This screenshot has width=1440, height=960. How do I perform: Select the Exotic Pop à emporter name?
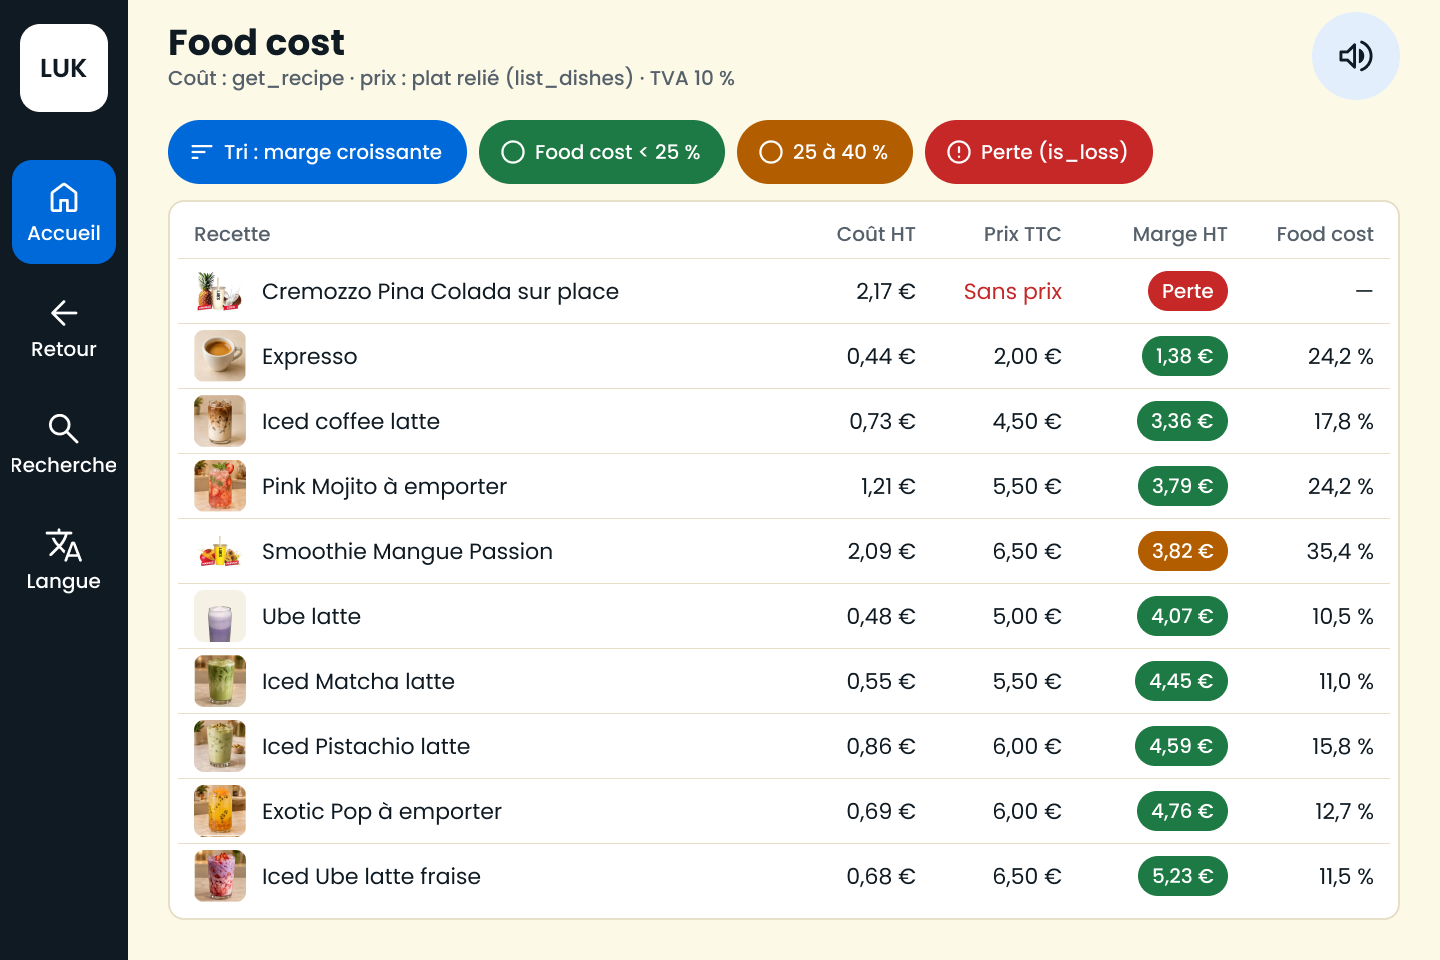click(x=382, y=811)
